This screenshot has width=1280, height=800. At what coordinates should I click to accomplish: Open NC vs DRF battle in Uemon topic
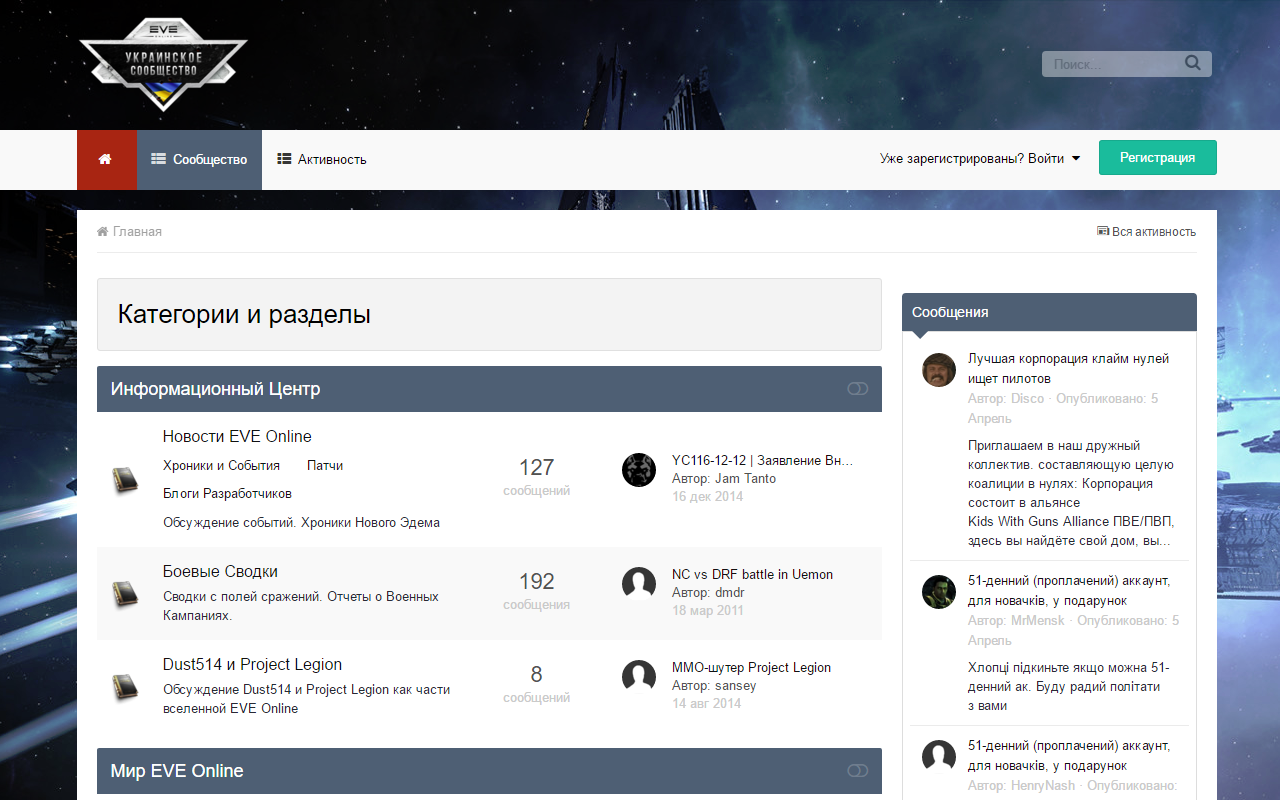(x=752, y=575)
